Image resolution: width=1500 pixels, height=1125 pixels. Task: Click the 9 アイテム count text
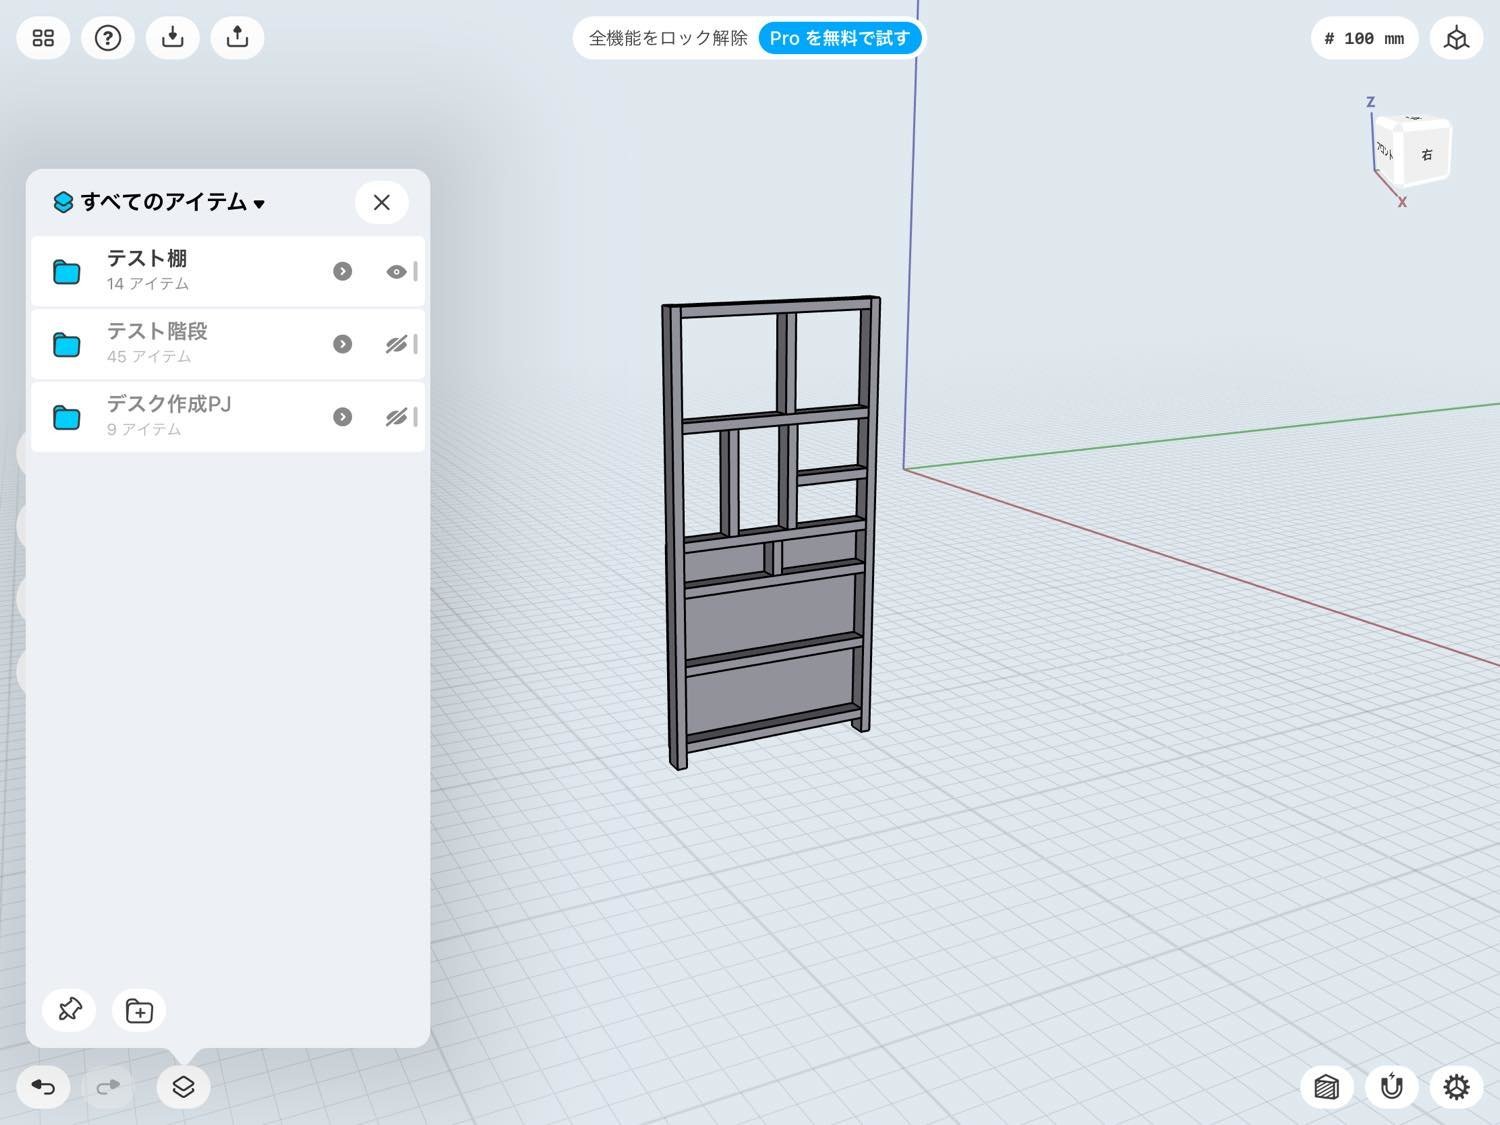coord(144,429)
